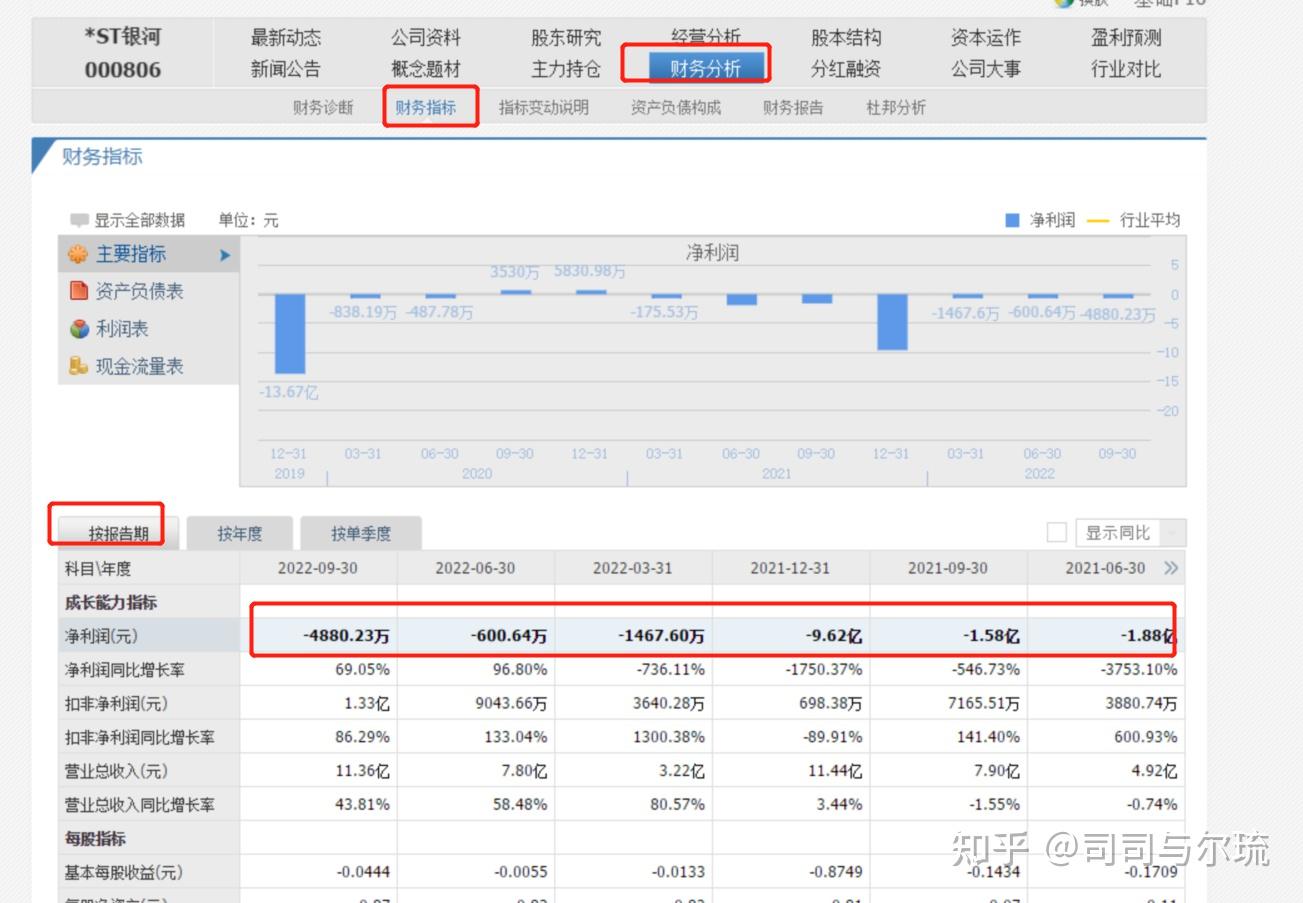Click the arrow beside 主要指标

(225, 255)
